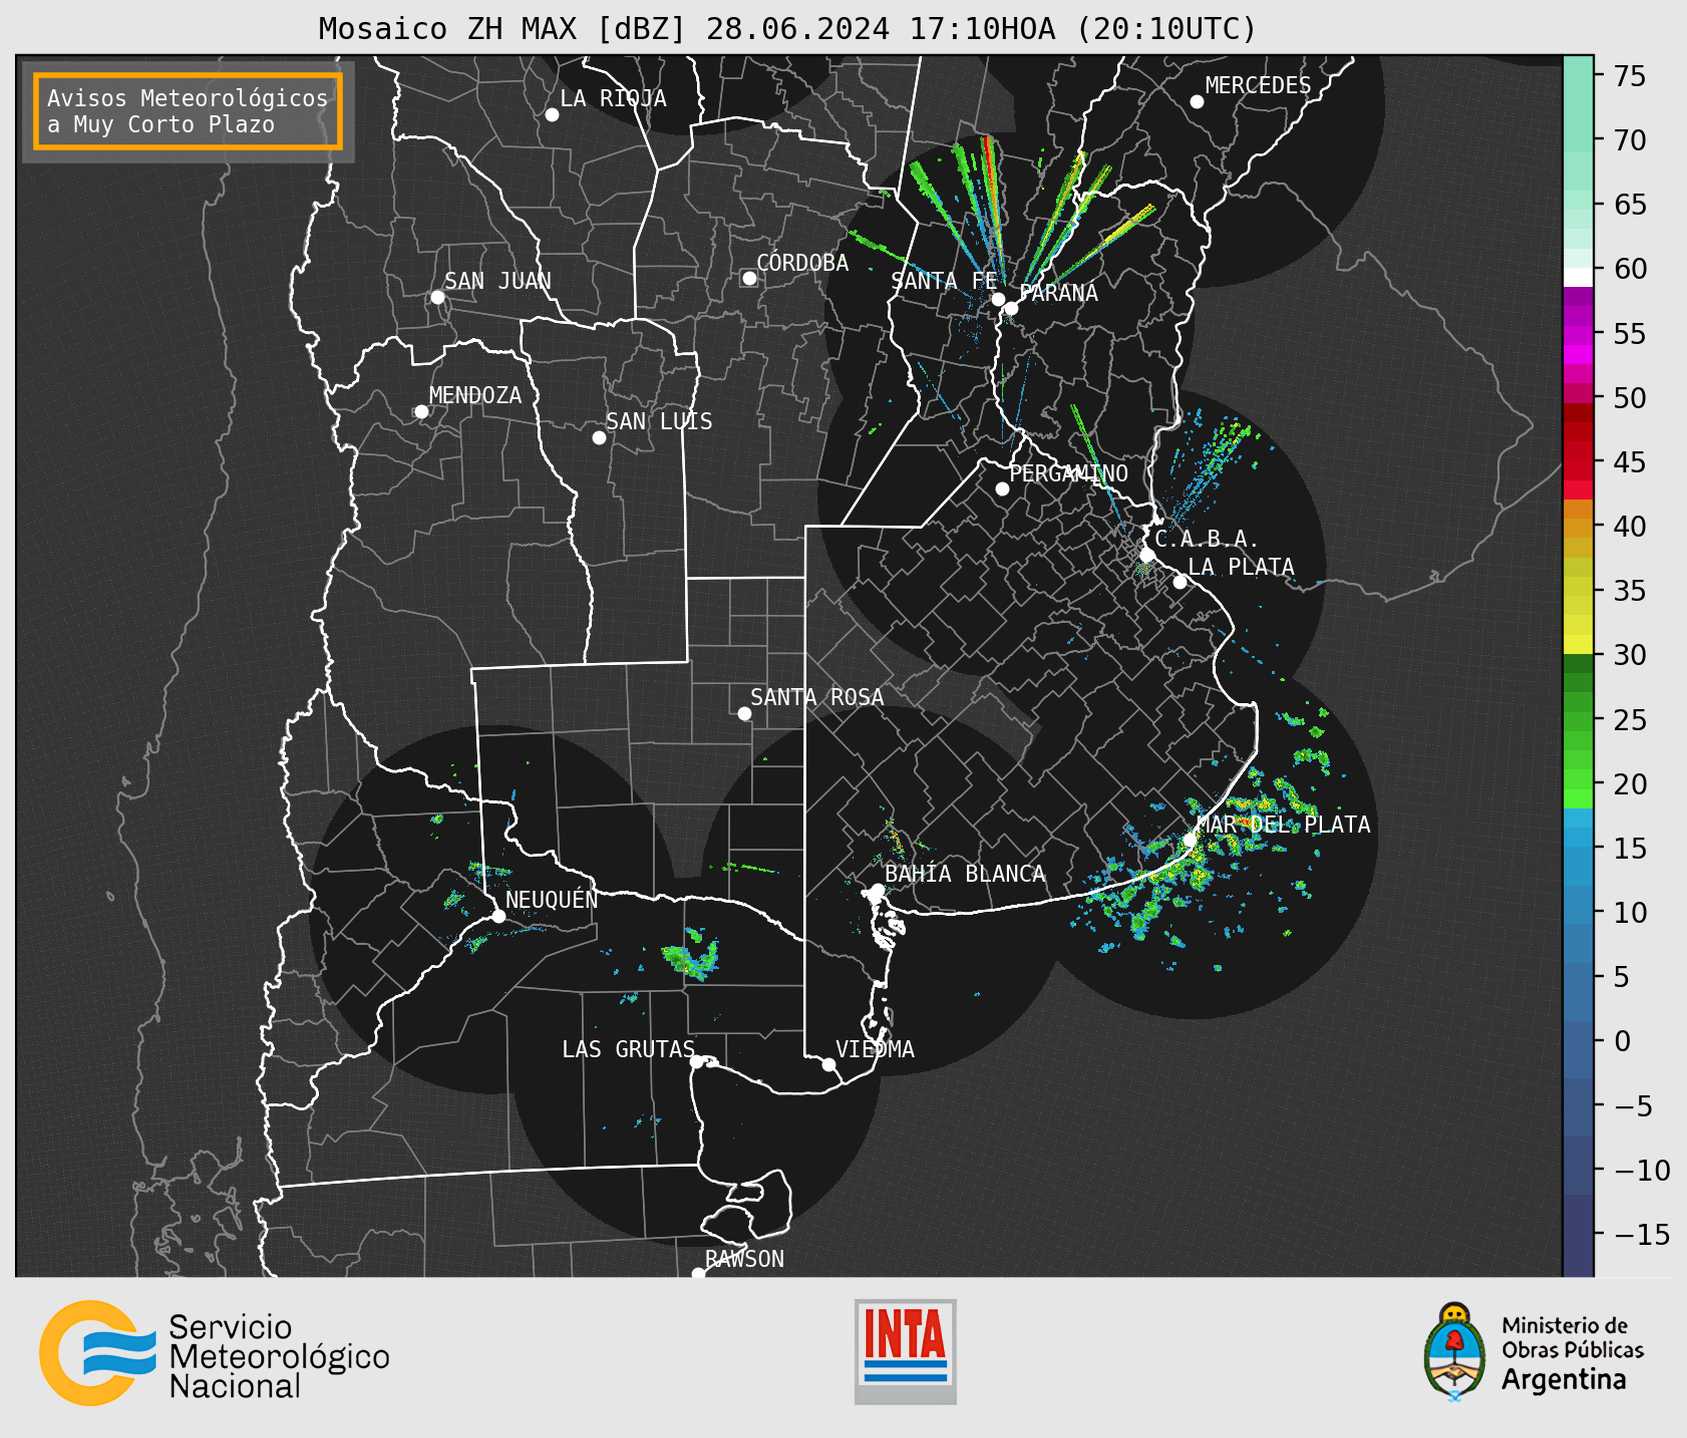Screen dimensions: 1687x1438
Task: Click the San Luis city marker dot
Action: 599,438
